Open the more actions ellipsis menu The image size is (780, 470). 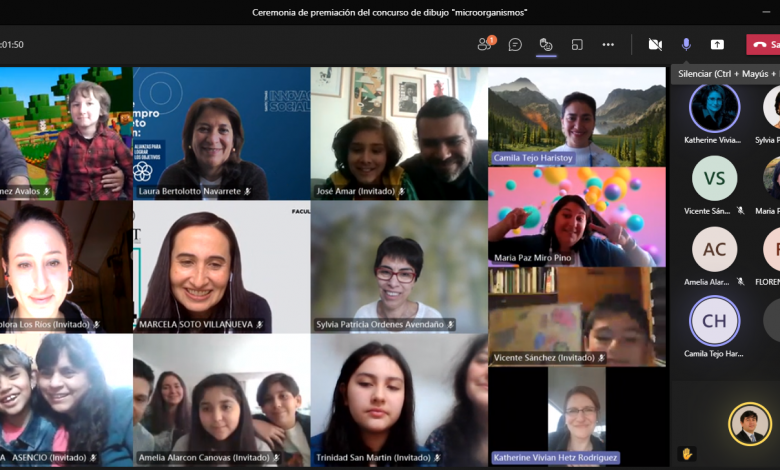pyautogui.click(x=608, y=44)
